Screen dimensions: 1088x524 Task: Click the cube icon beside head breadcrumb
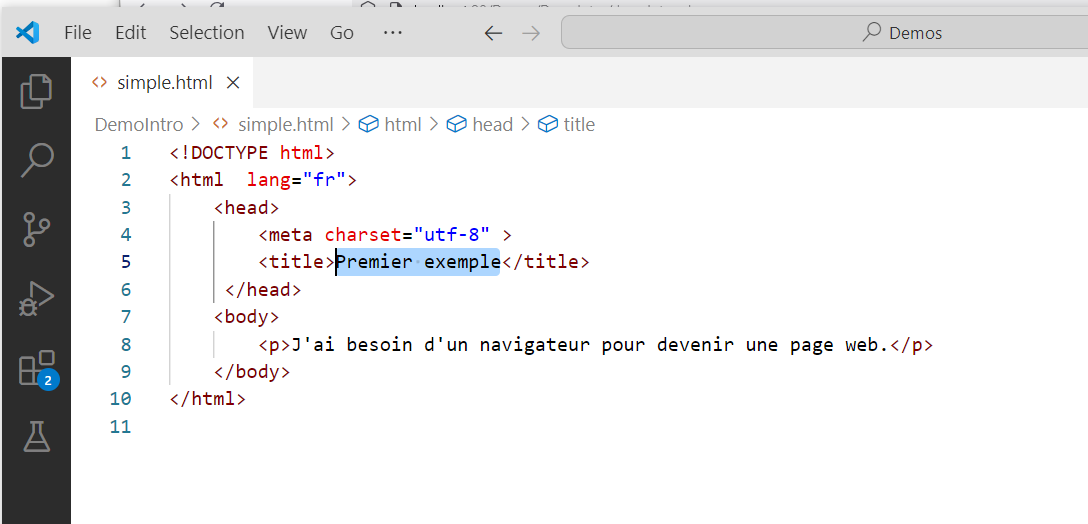457,124
